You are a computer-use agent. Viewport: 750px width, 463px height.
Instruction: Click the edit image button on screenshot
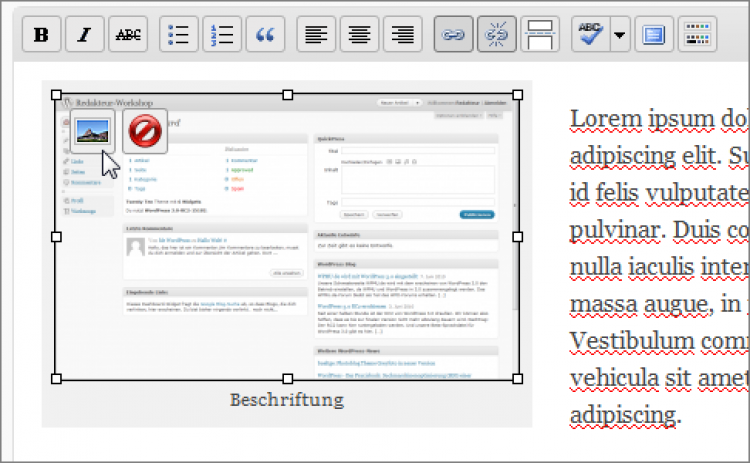coord(94,131)
